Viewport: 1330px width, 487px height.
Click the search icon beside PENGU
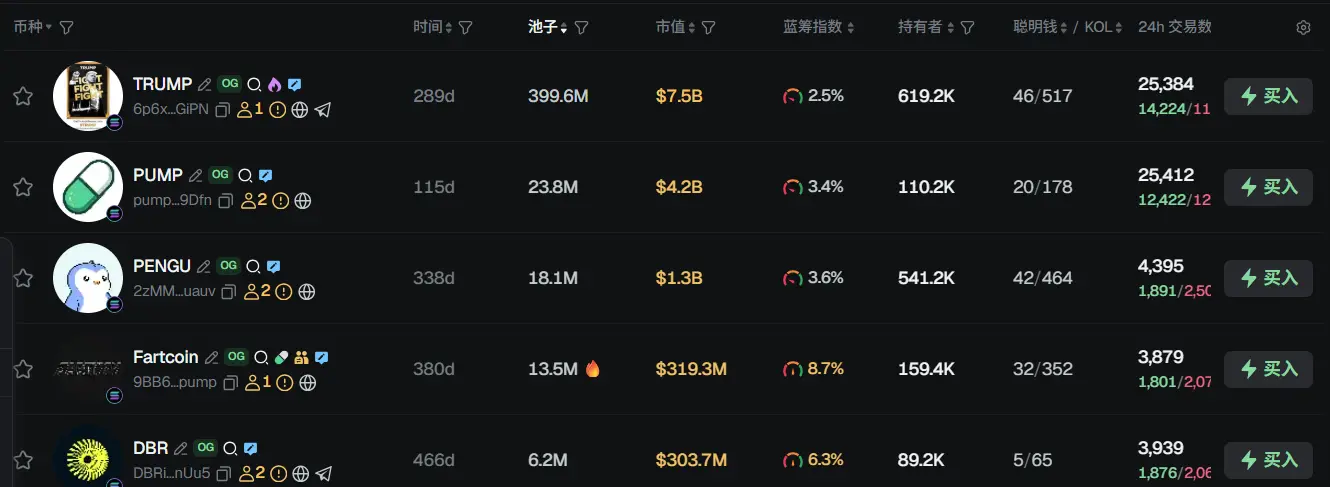coord(254,267)
